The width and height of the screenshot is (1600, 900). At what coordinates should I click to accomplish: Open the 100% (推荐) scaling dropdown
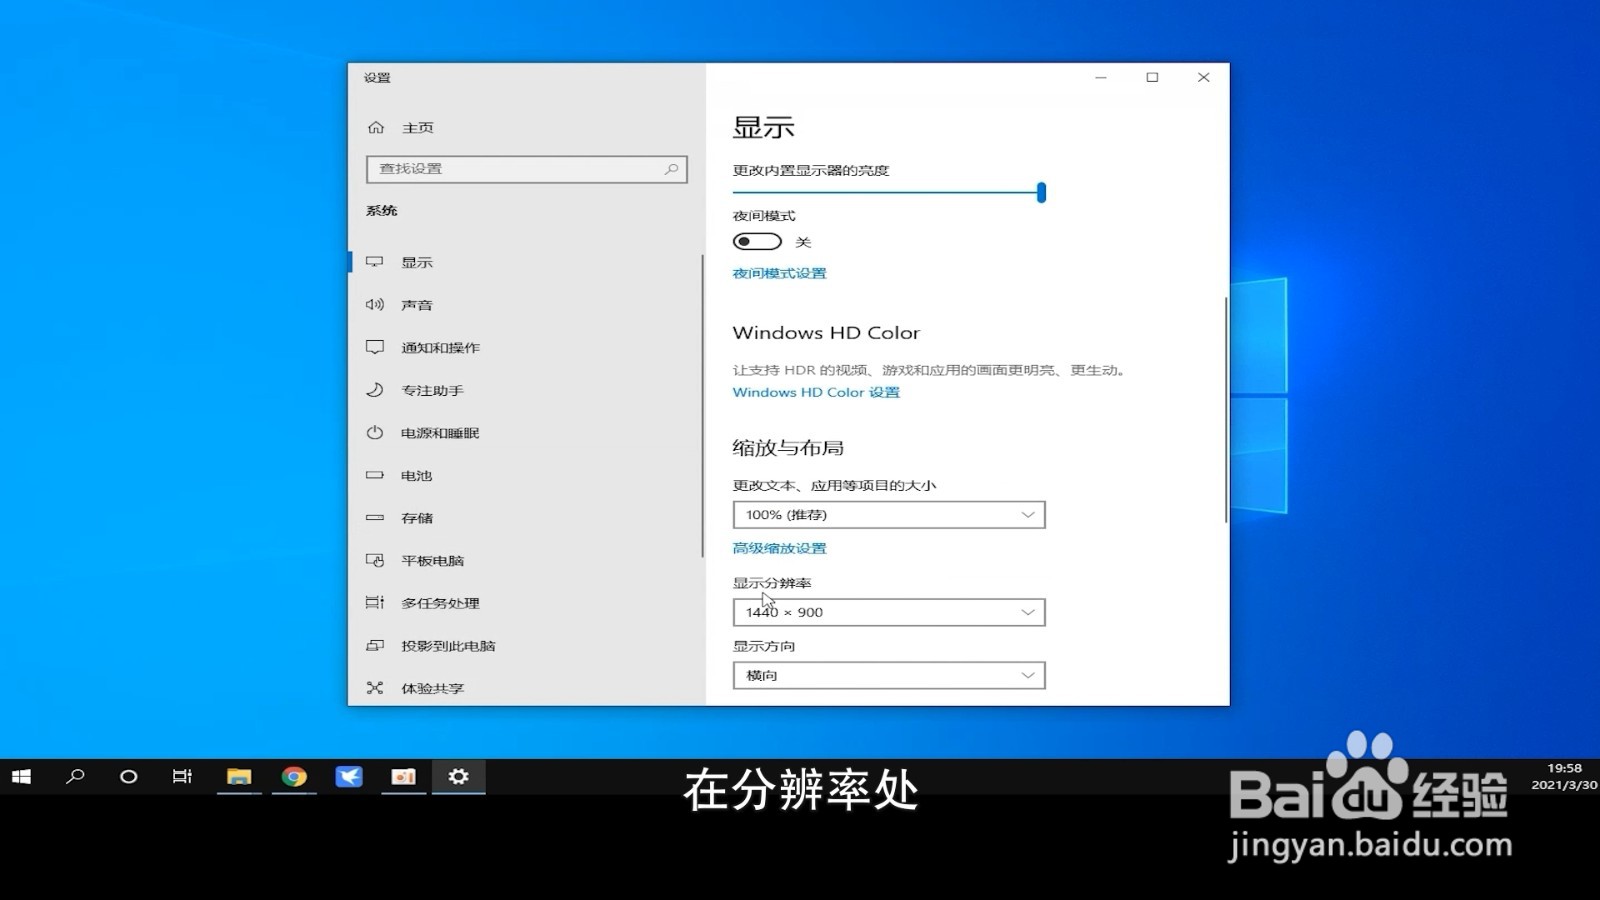pyautogui.click(x=889, y=515)
